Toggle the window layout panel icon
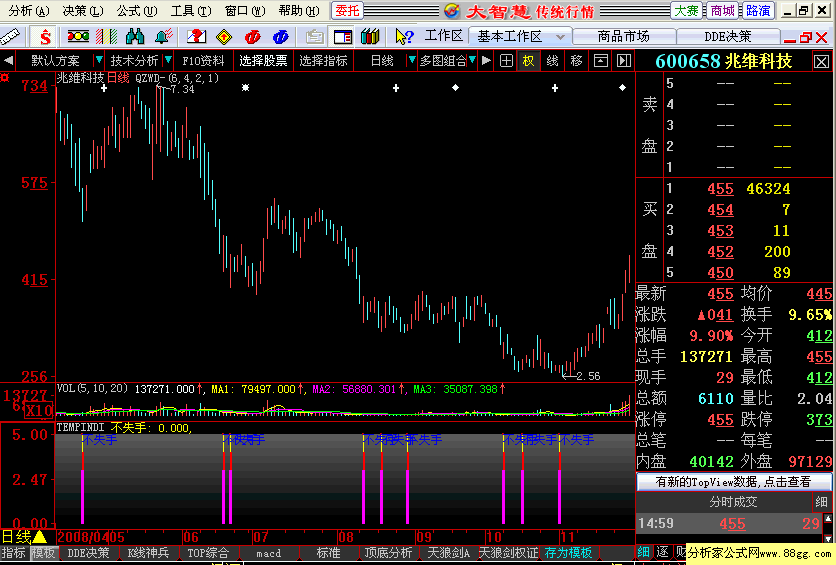The height and width of the screenshot is (565, 836). coord(342,36)
